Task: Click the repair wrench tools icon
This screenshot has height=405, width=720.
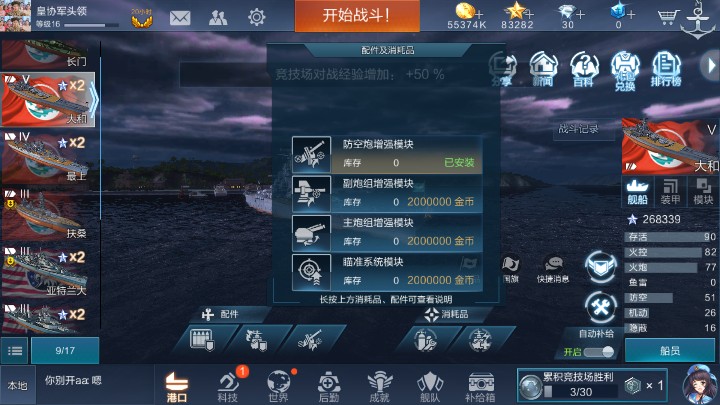Action: 600,307
